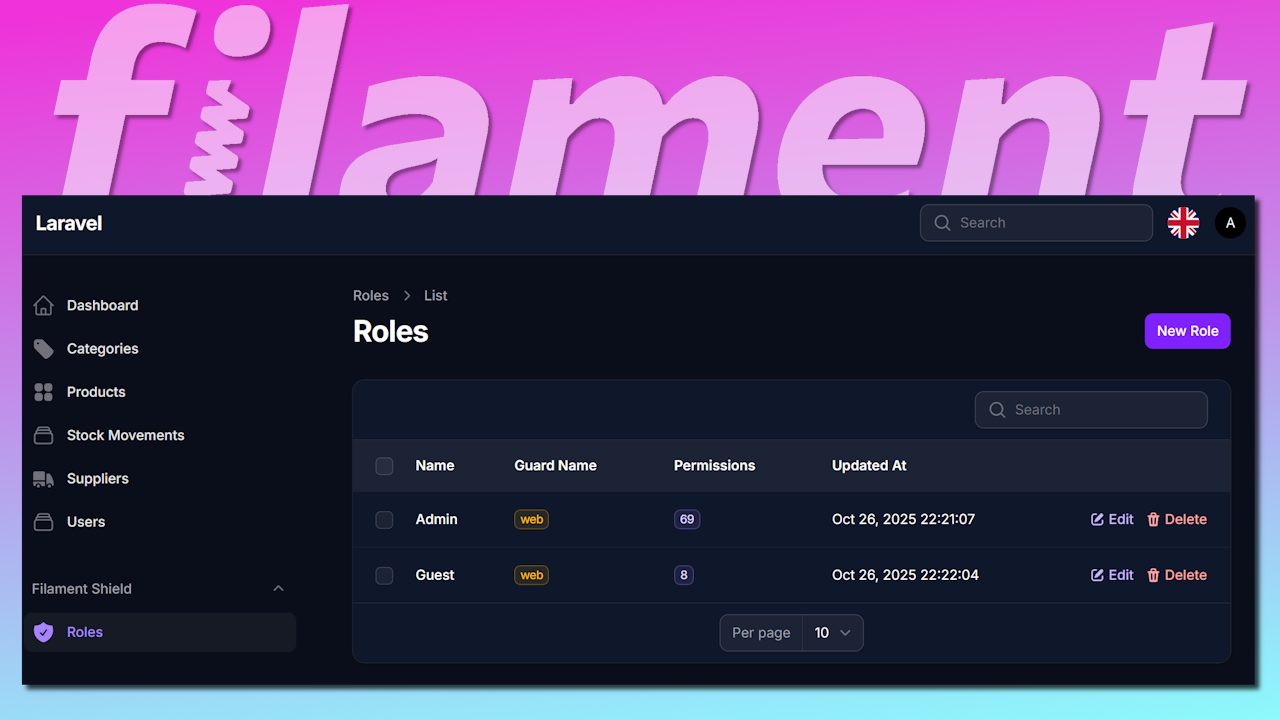This screenshot has height=720, width=1280.
Task: Collapse the Filament Shield group
Action: coord(279,589)
